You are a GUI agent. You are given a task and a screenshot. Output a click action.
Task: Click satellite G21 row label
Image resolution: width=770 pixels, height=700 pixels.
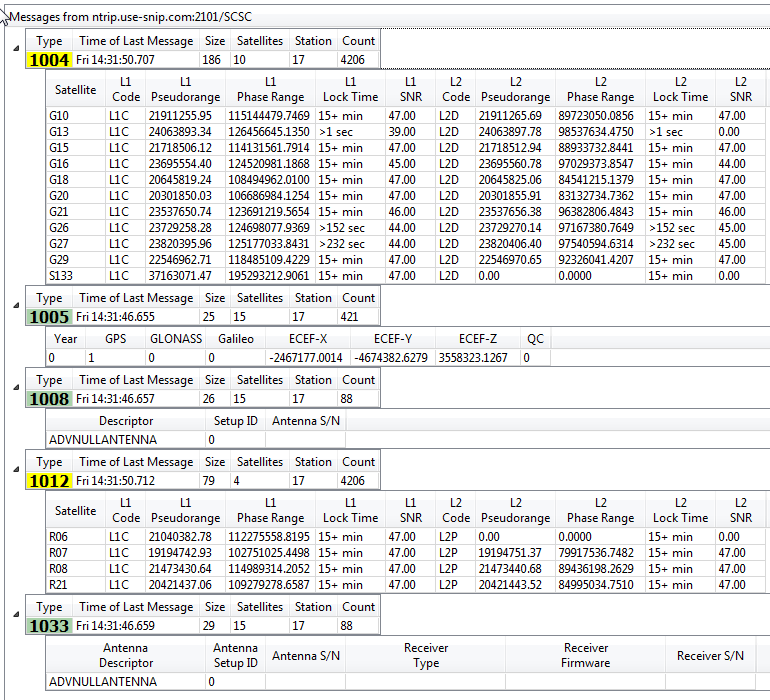point(59,212)
